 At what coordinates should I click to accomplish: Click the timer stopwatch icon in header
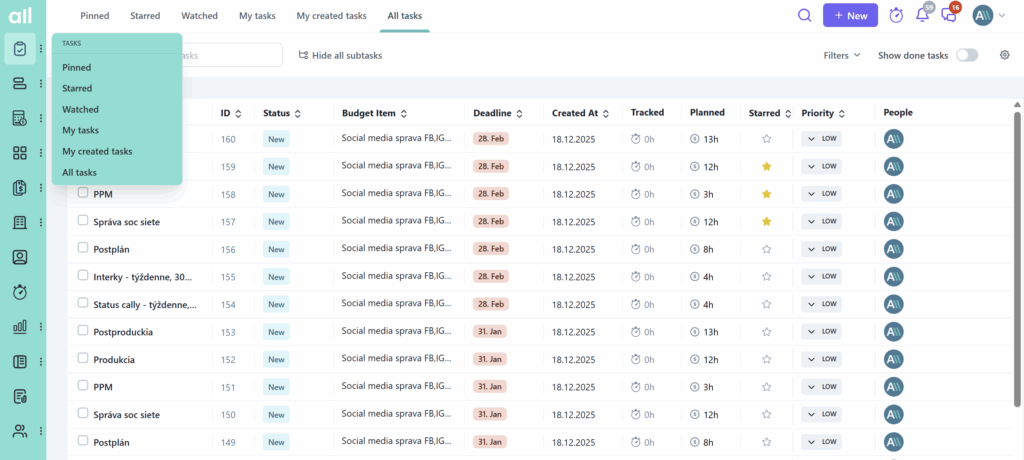(x=896, y=16)
